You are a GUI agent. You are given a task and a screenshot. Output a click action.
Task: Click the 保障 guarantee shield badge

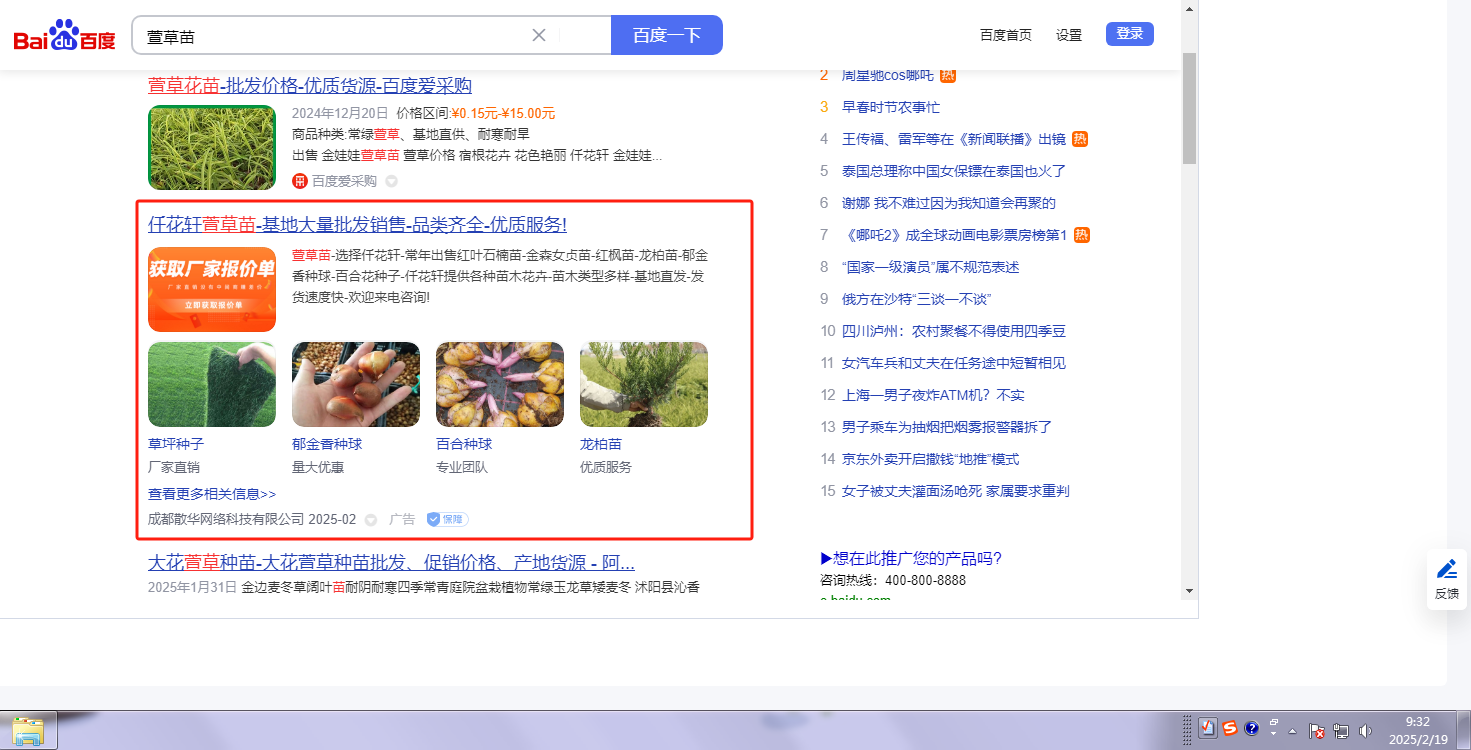[447, 519]
